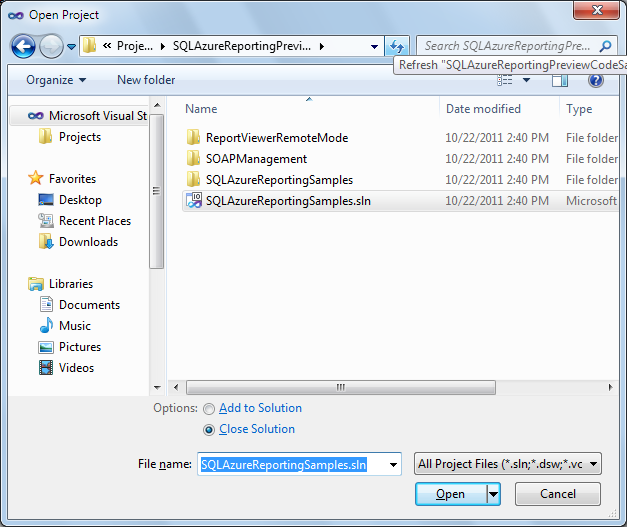Click the horizontal scrollbar thumb in file list
This screenshot has height=527, width=627.
pyautogui.click(x=341, y=387)
